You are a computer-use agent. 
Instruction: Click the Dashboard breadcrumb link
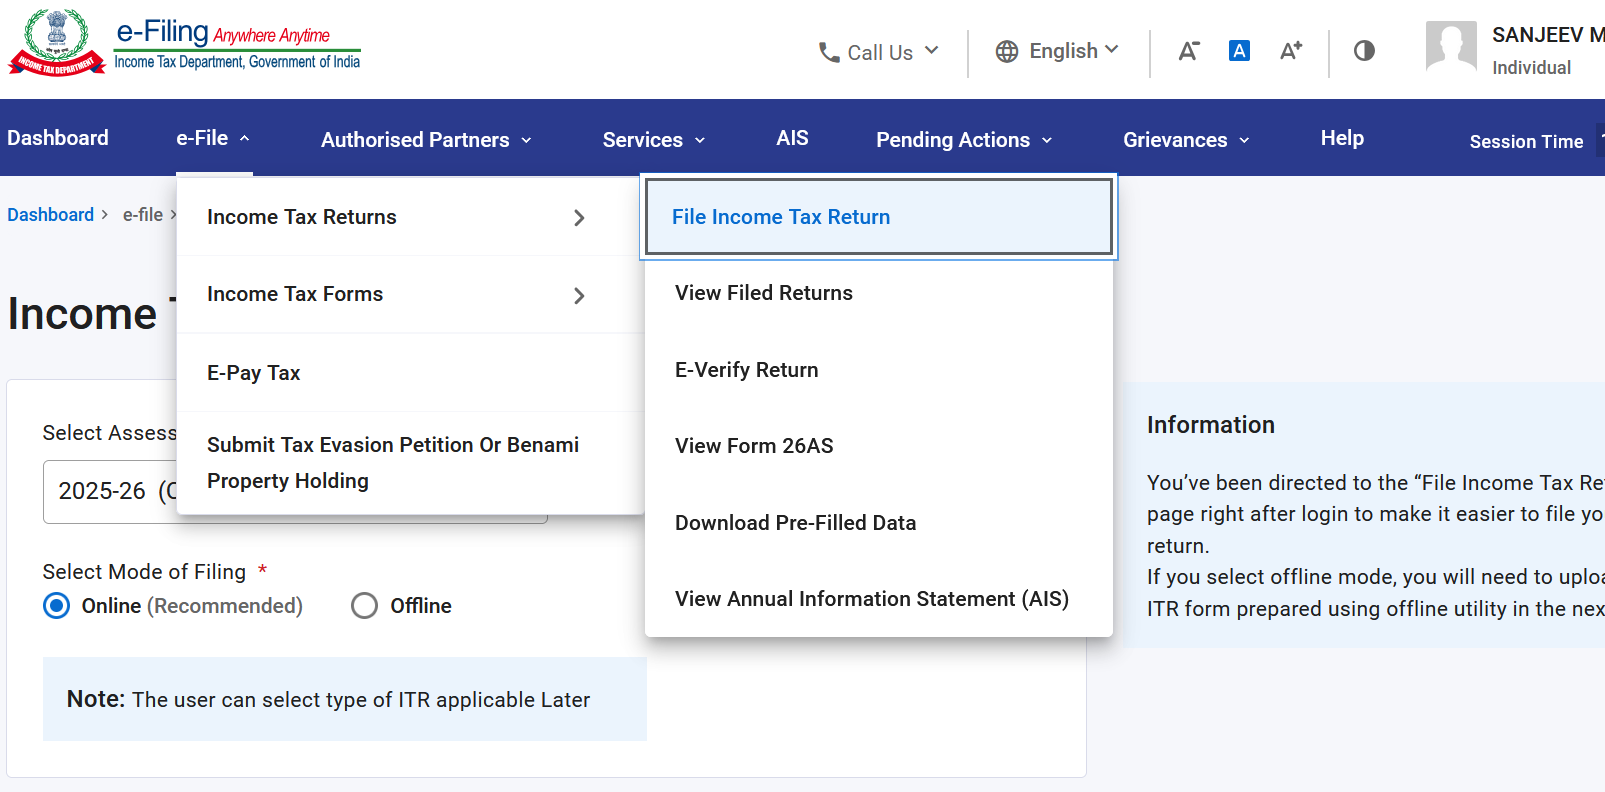(50, 215)
